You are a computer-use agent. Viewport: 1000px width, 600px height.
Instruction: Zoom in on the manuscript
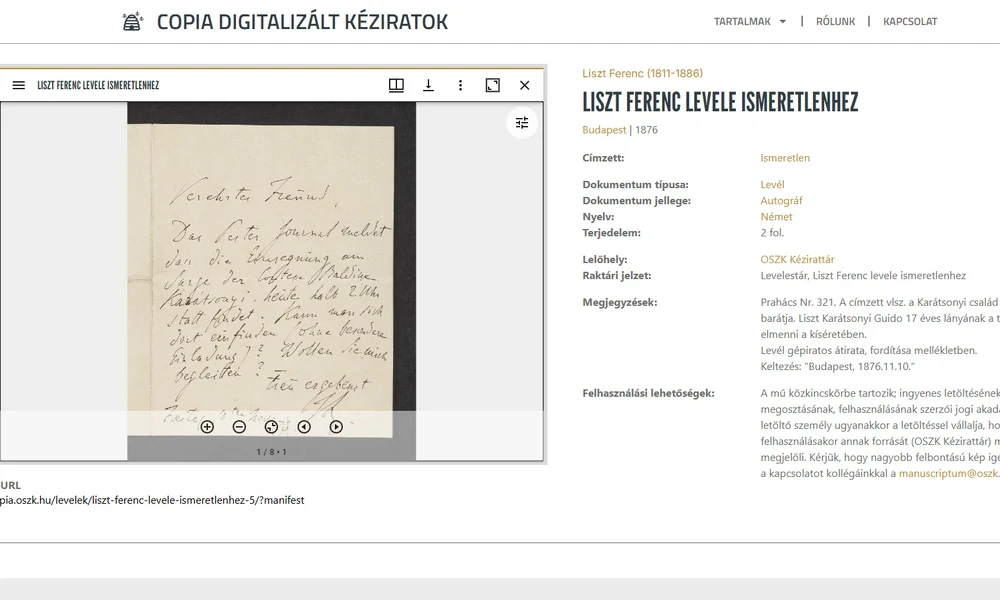coord(207,427)
